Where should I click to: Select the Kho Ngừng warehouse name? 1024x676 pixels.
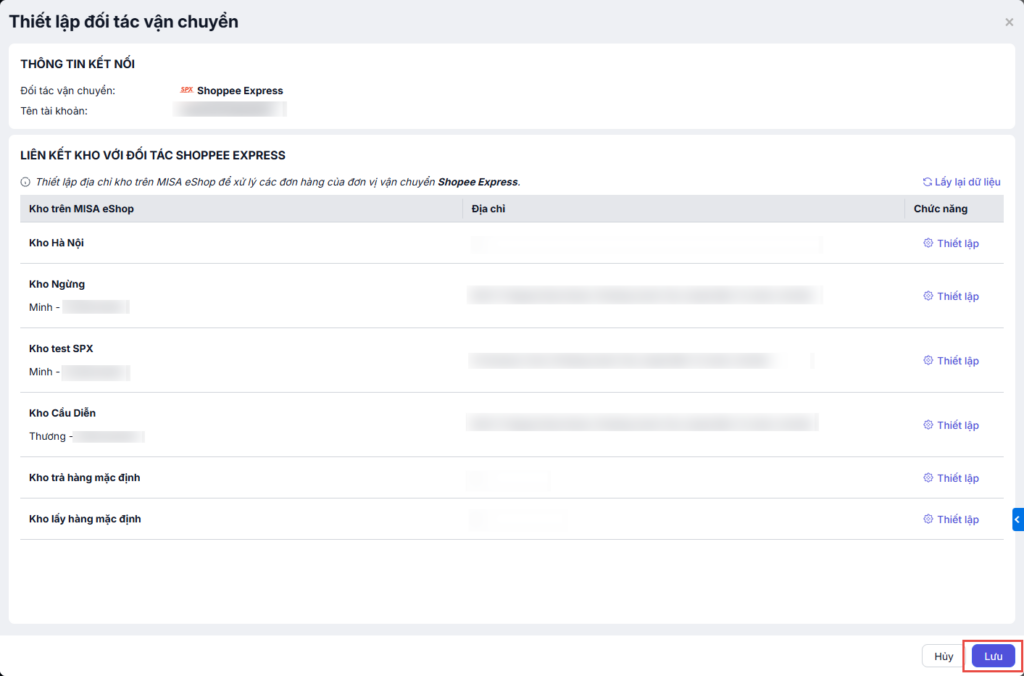pos(57,284)
